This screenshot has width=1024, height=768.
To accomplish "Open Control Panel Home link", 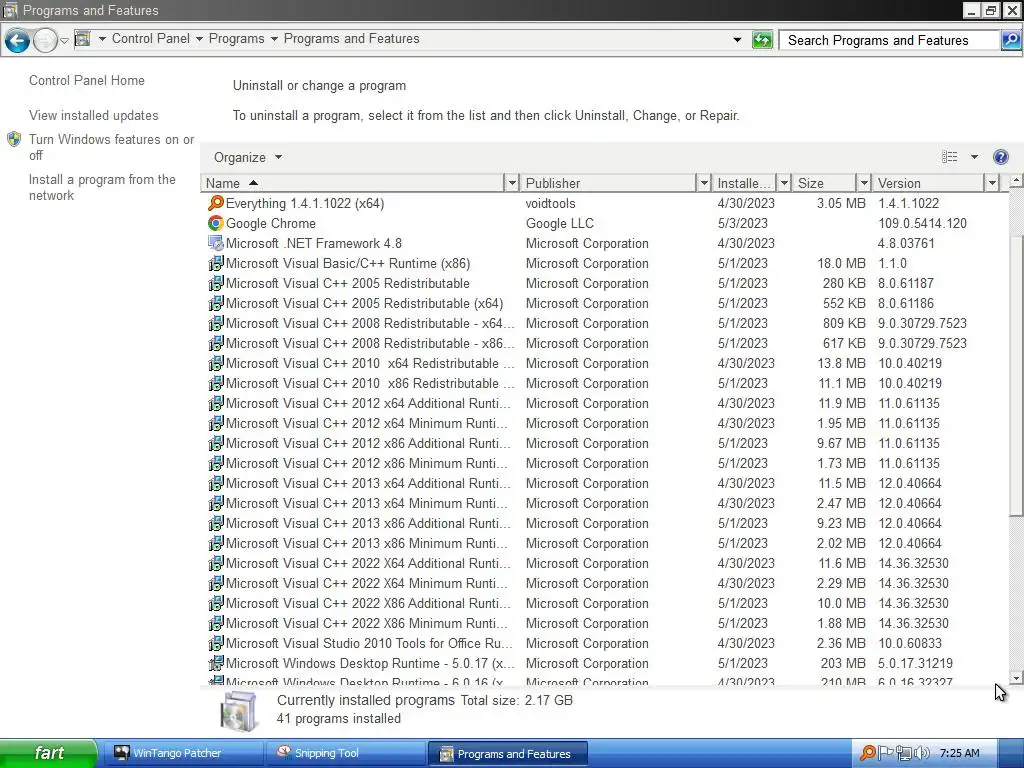I will pyautogui.click(x=87, y=80).
